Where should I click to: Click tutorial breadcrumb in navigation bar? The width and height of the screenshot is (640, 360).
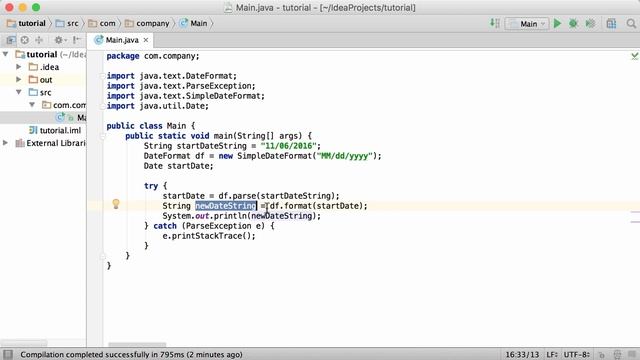(x=26, y=23)
